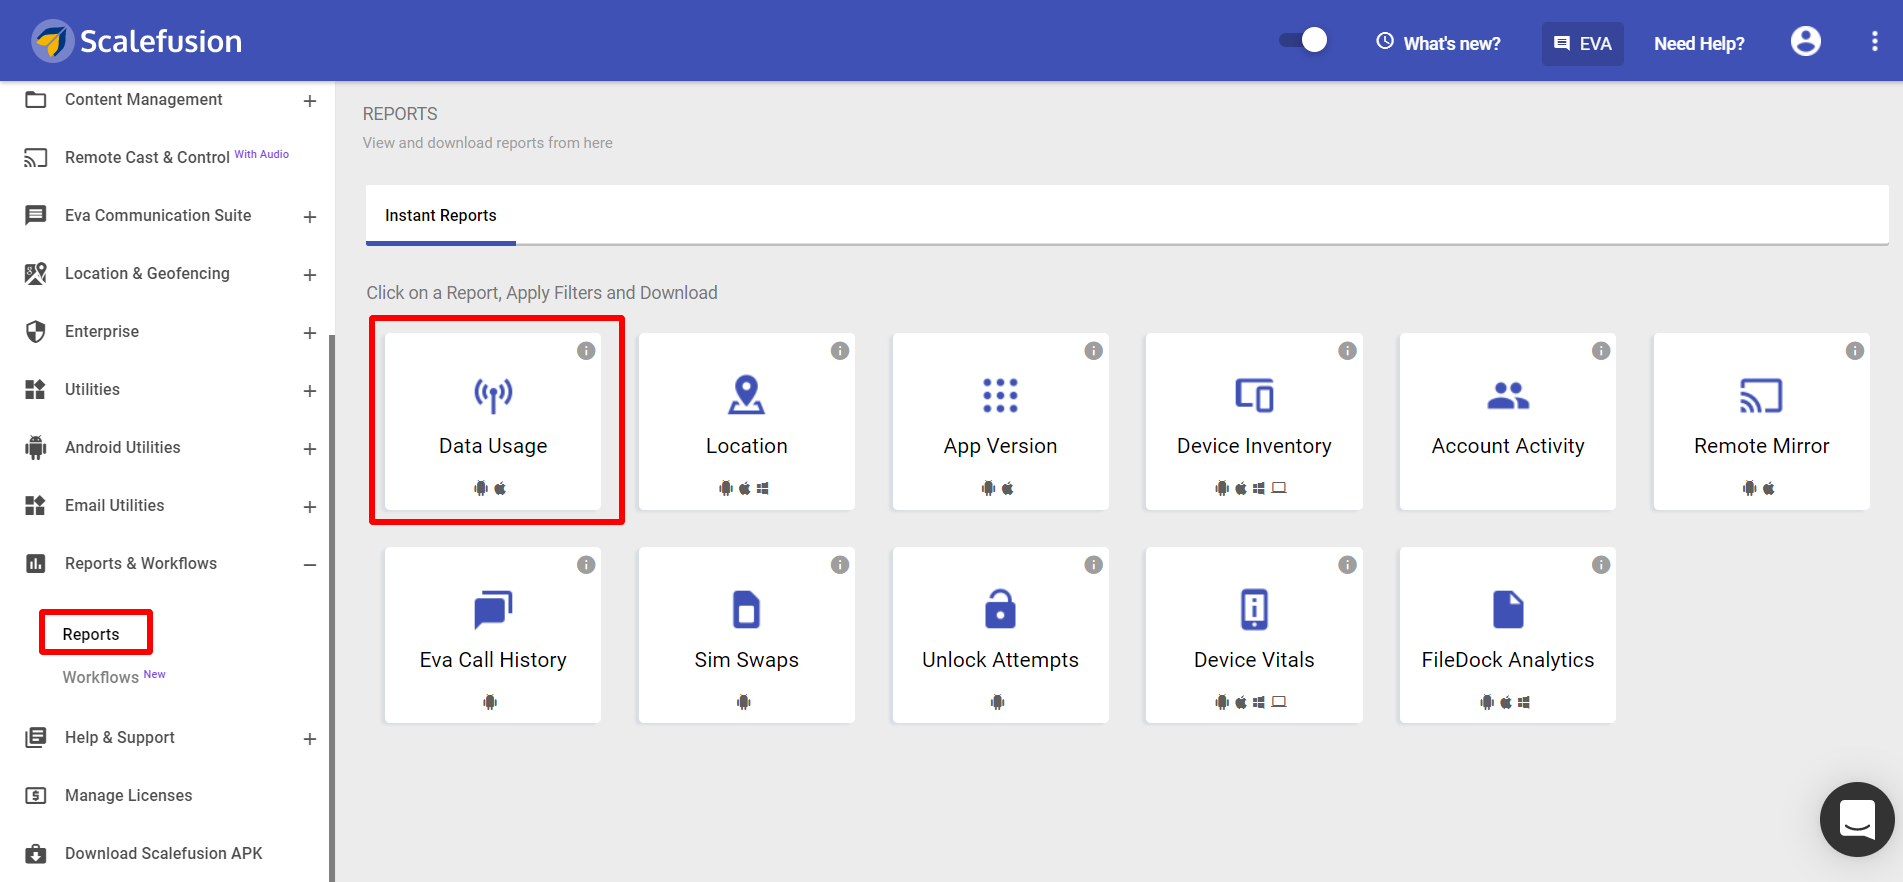Show info for Location report
The height and width of the screenshot is (882, 1903).
(x=840, y=350)
